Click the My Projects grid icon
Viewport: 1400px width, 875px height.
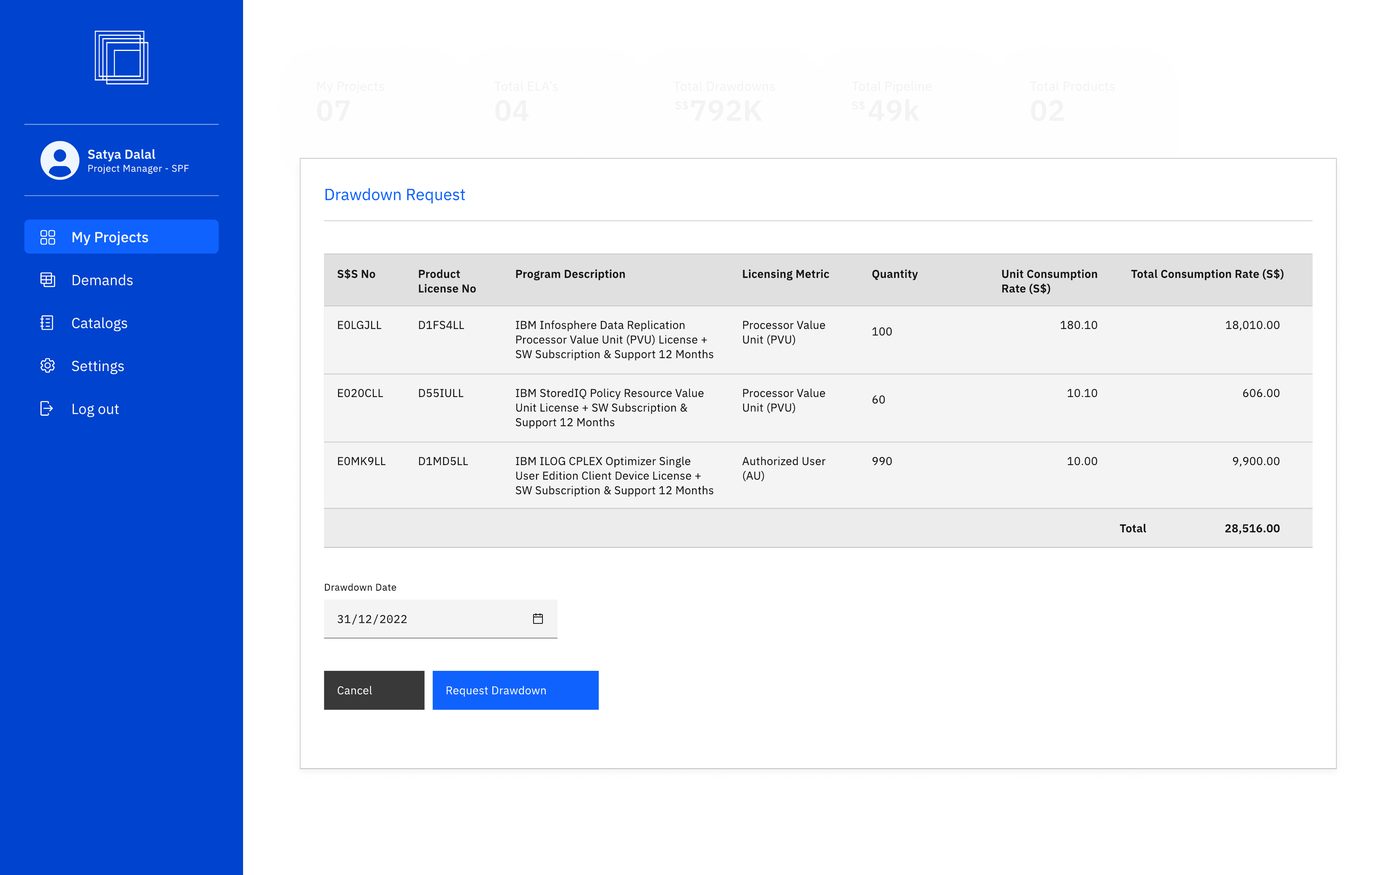click(x=47, y=237)
